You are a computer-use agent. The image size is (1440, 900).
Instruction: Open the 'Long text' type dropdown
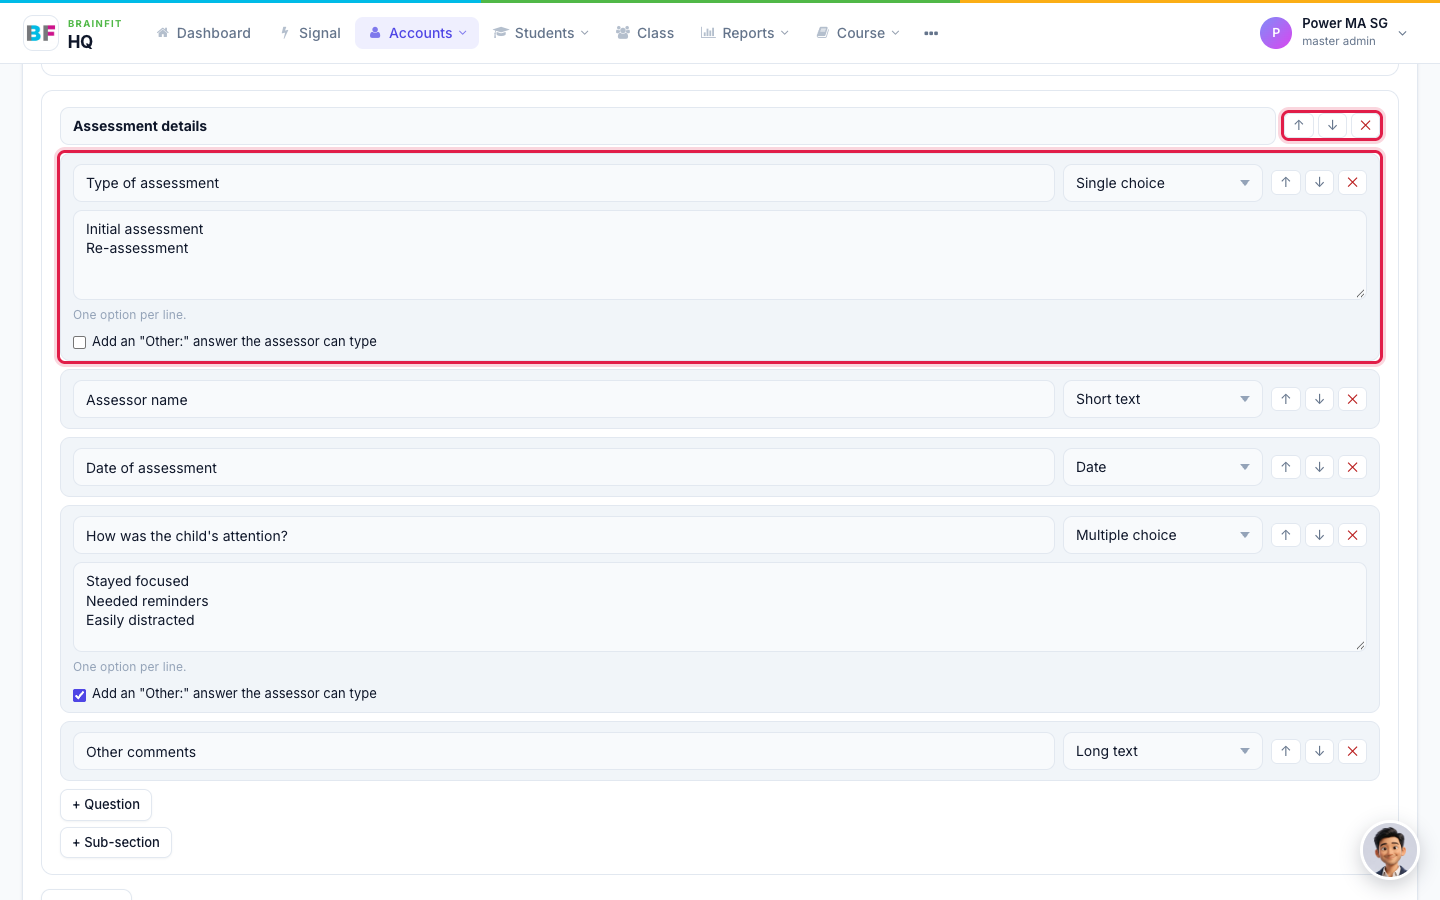point(1162,751)
